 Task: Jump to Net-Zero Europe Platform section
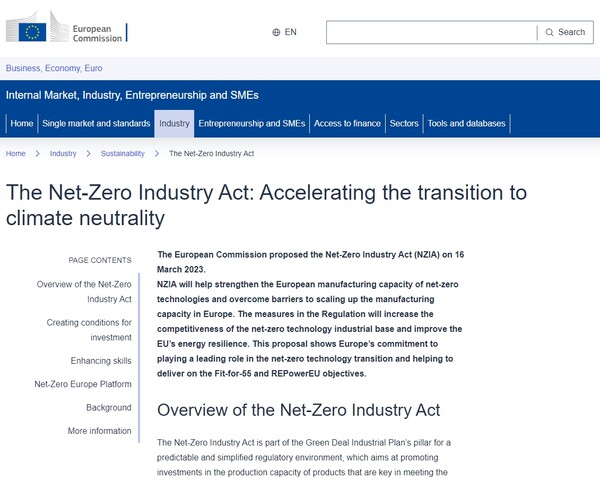pyautogui.click(x=83, y=384)
